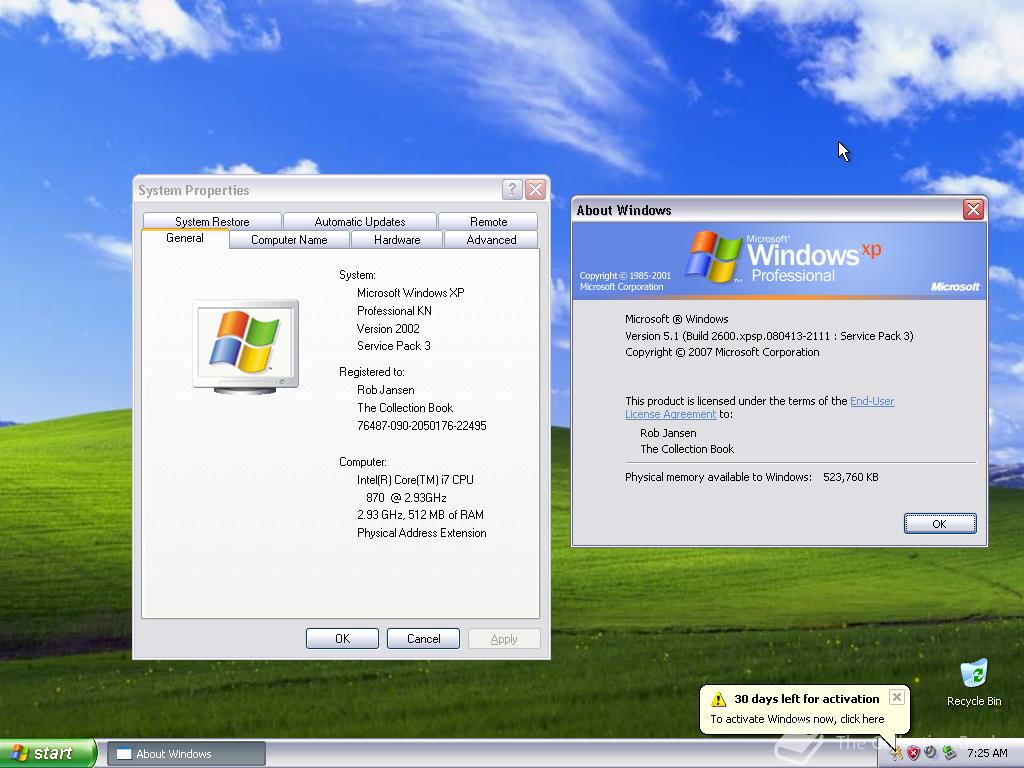Click the product ID 76487-090-2050176-22495

coord(421,426)
